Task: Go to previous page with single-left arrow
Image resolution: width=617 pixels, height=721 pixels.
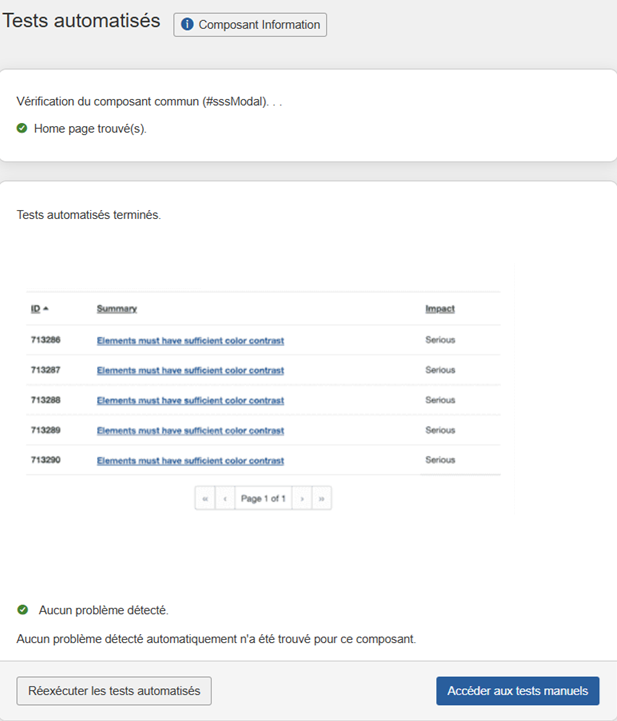Action: coord(225,498)
